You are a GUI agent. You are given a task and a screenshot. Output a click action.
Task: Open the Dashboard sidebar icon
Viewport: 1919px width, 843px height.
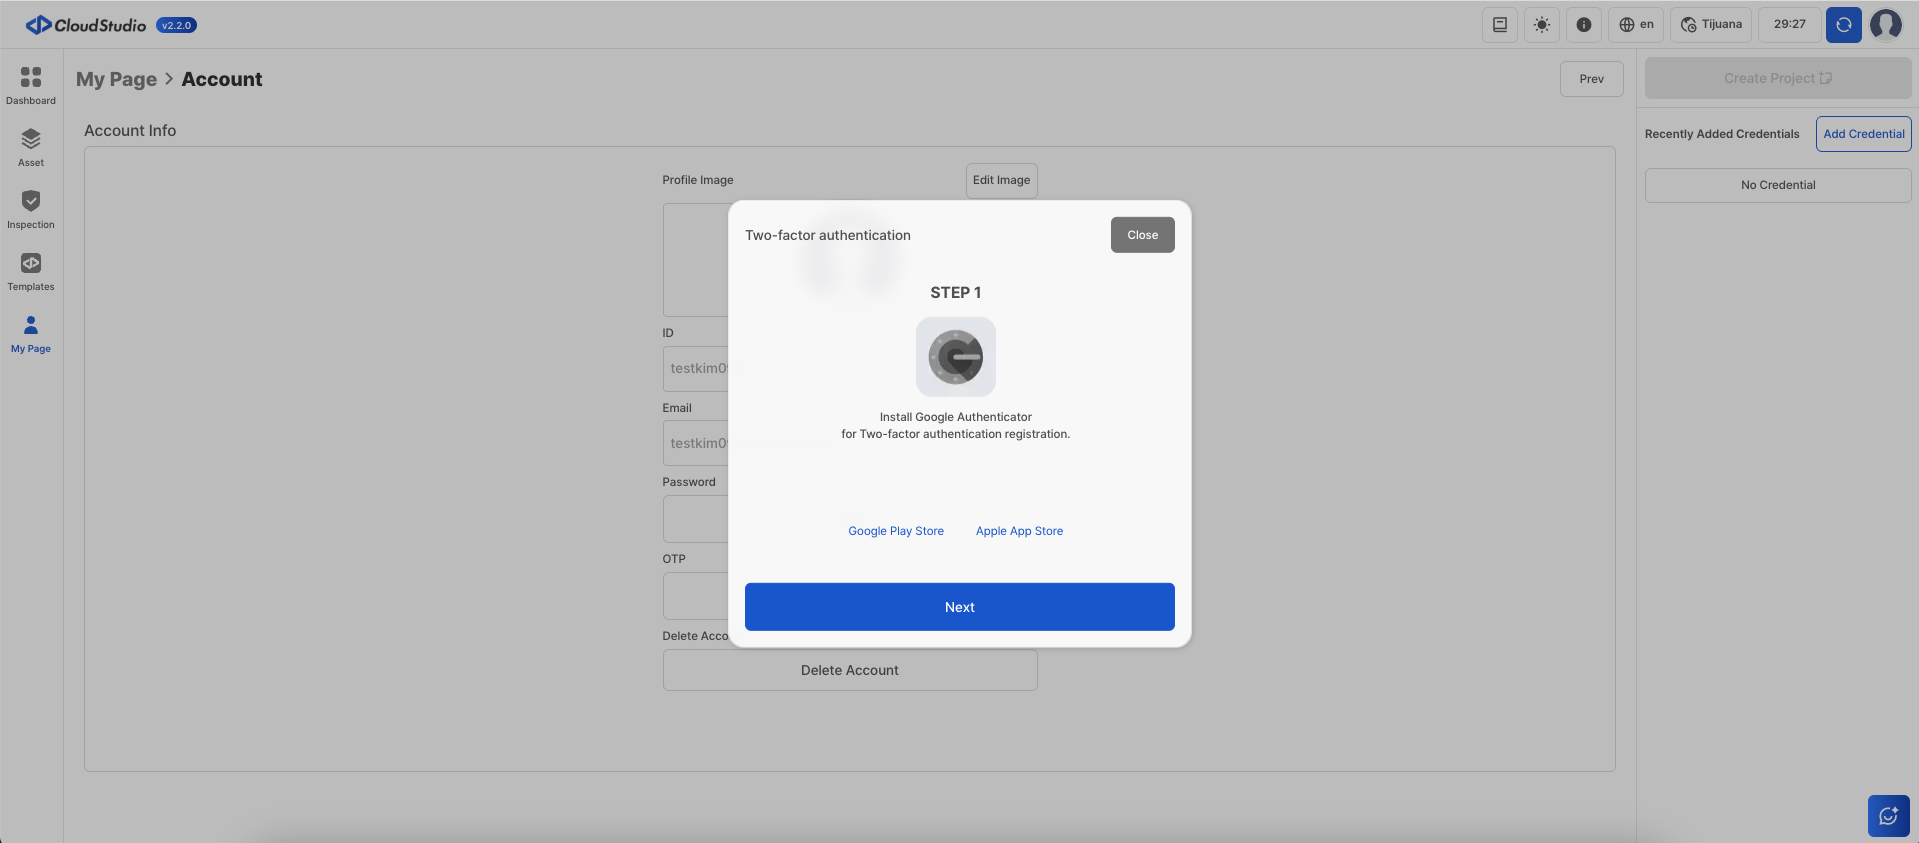pyautogui.click(x=31, y=78)
